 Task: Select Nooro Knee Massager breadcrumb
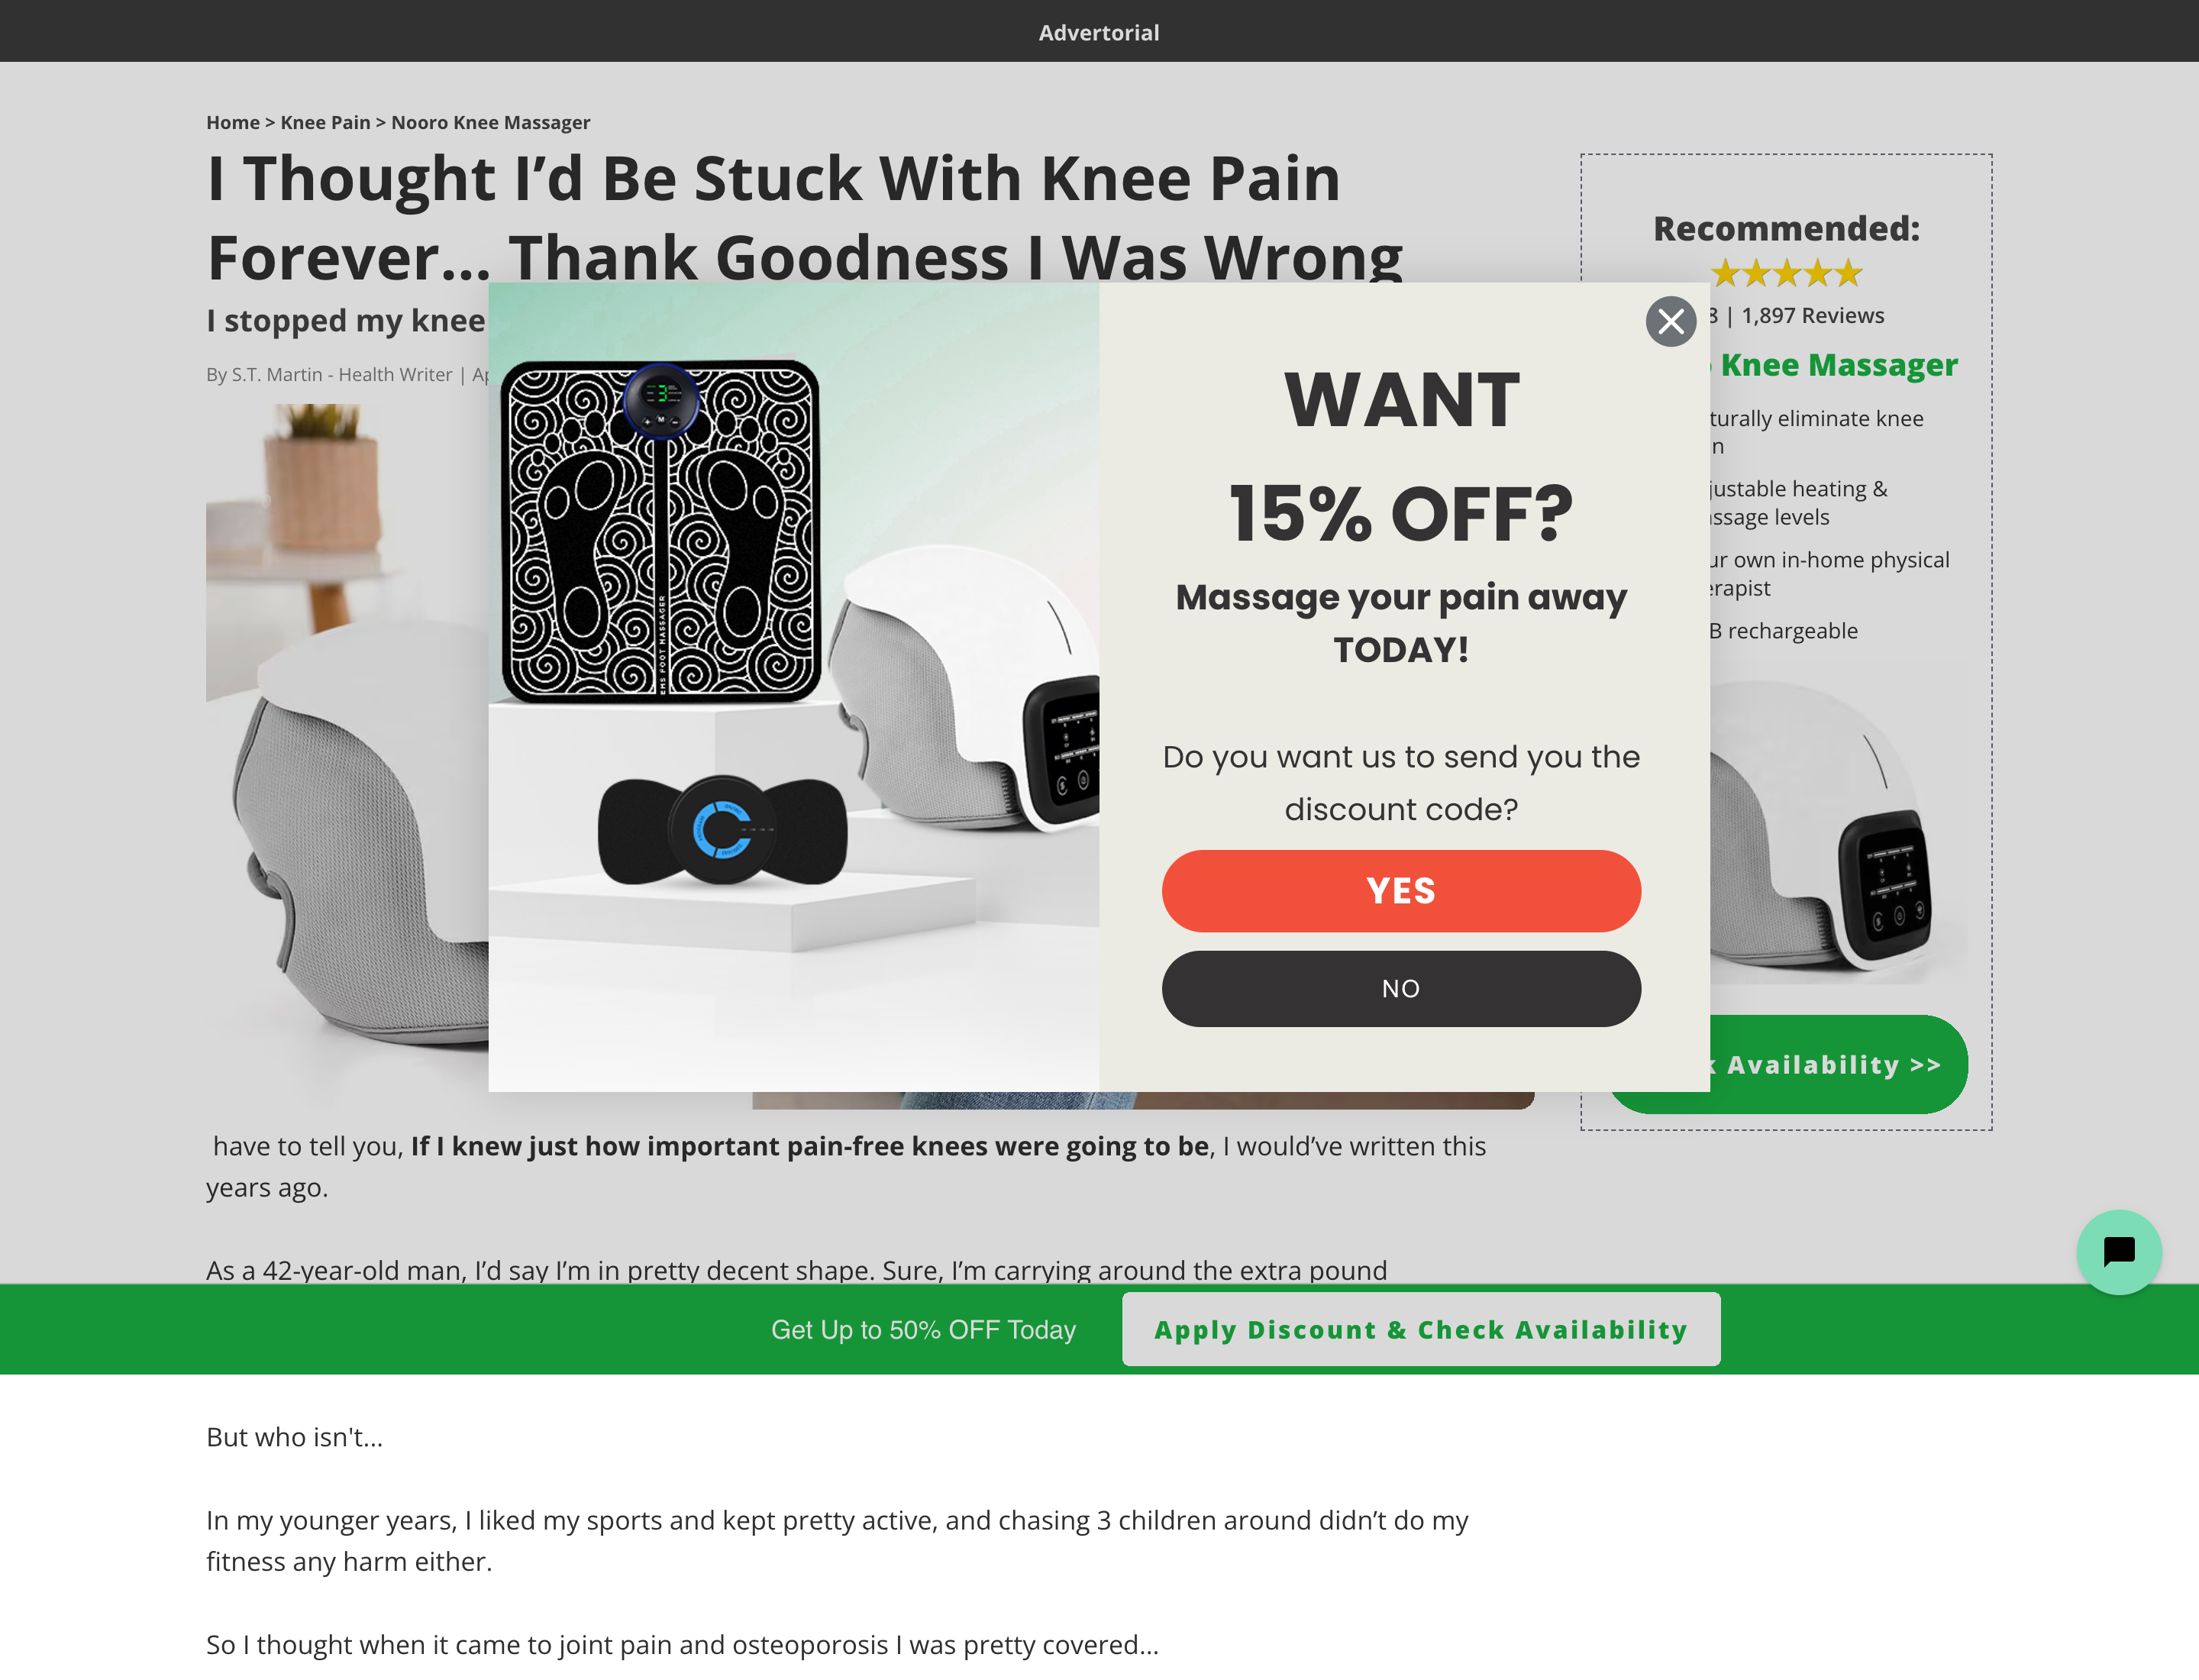pyautogui.click(x=490, y=122)
